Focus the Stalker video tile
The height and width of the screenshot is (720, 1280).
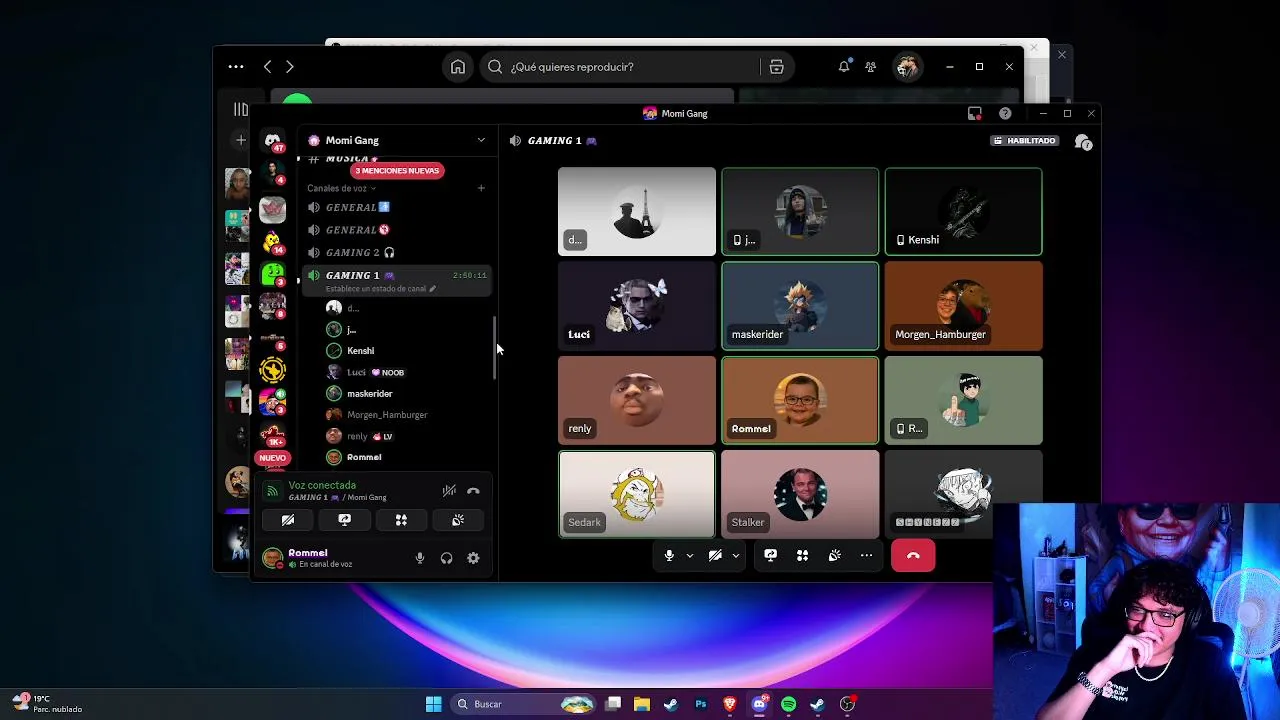click(800, 494)
